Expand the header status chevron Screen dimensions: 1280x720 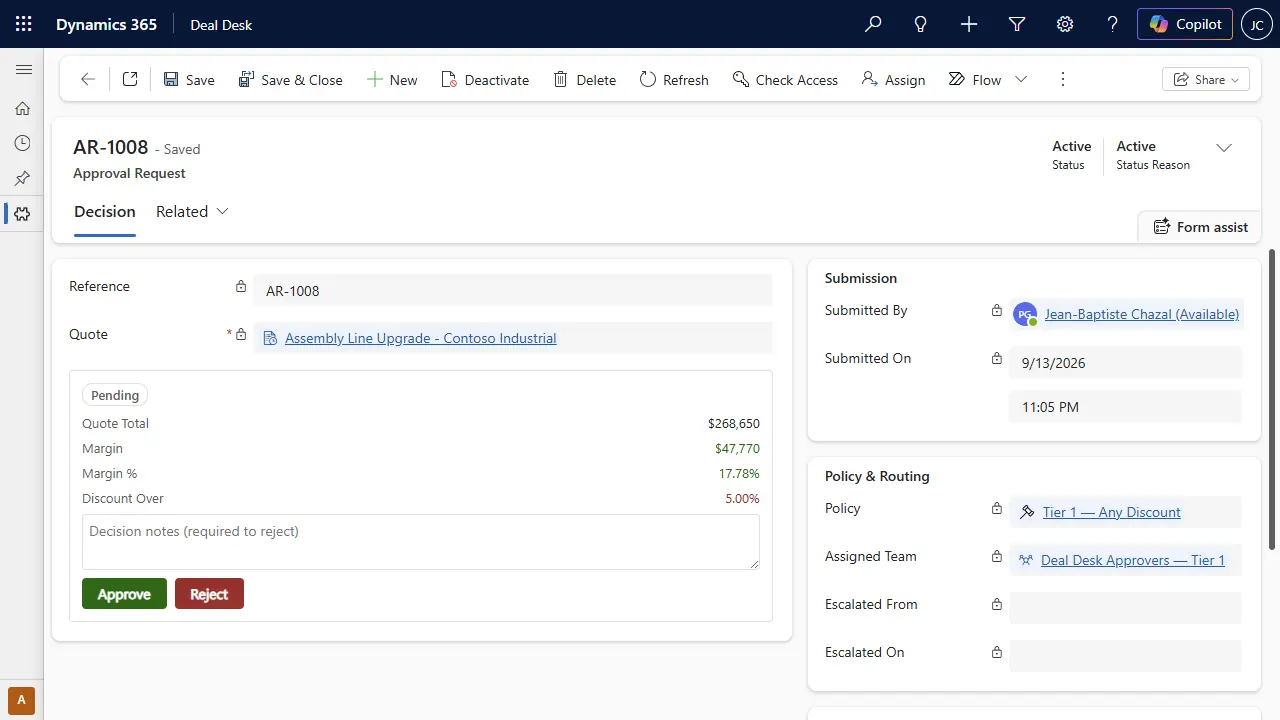pyautogui.click(x=1224, y=148)
